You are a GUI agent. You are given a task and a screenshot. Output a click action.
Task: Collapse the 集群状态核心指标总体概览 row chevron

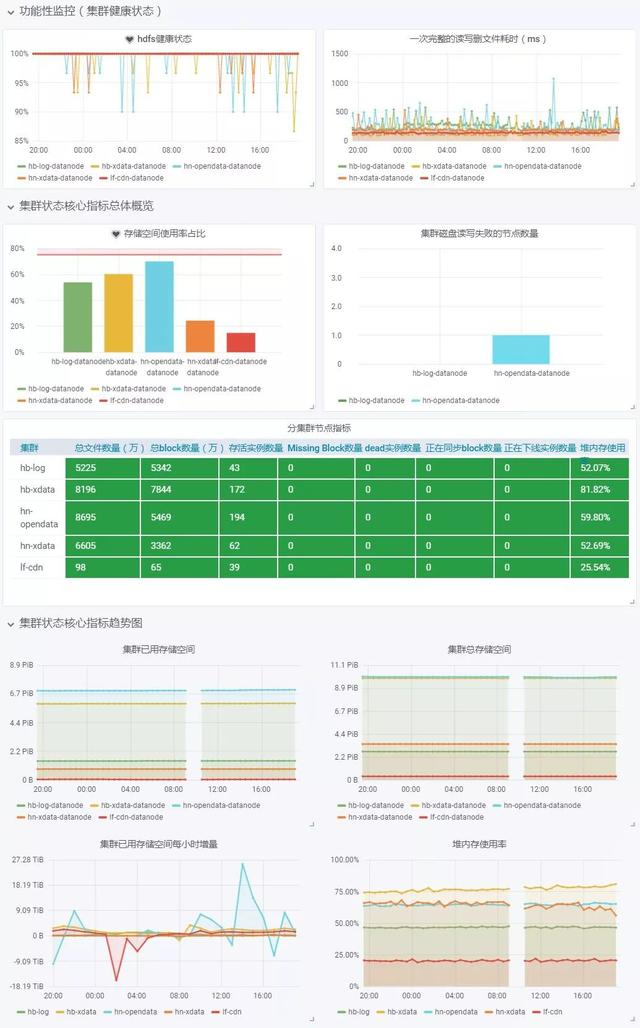click(10, 207)
